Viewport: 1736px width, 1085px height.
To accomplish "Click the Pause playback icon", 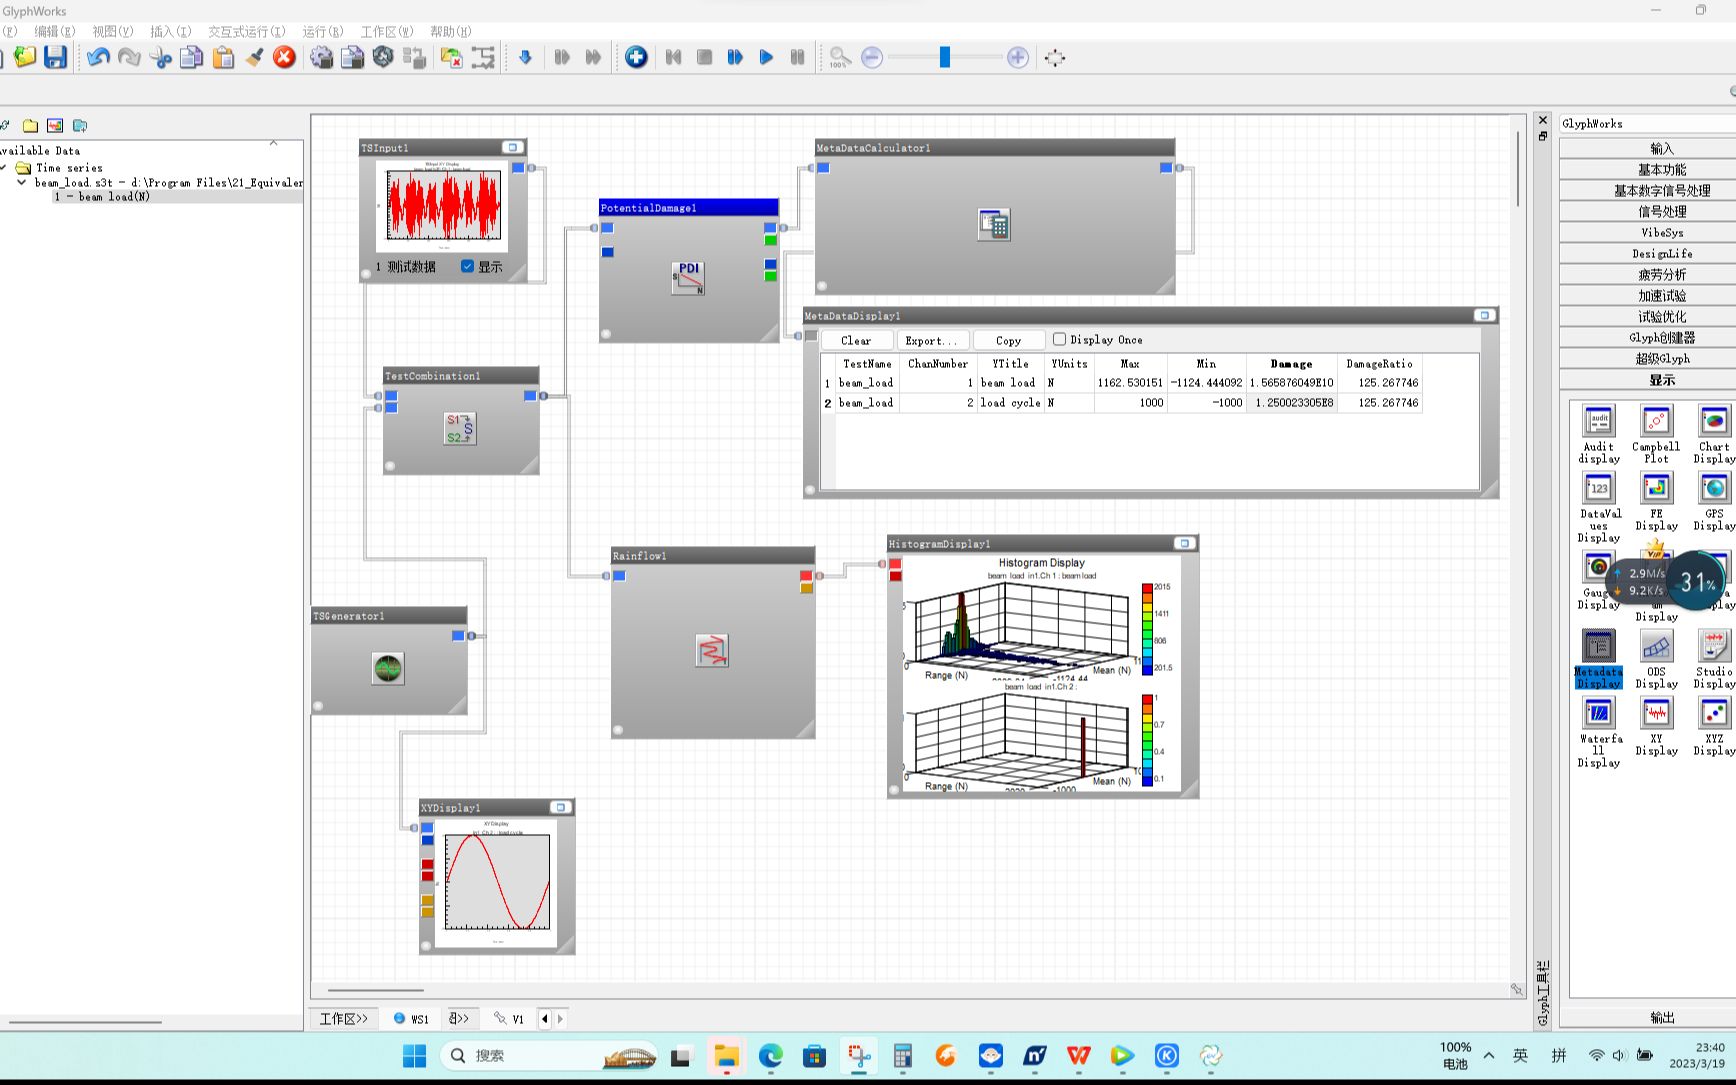I will tap(797, 57).
